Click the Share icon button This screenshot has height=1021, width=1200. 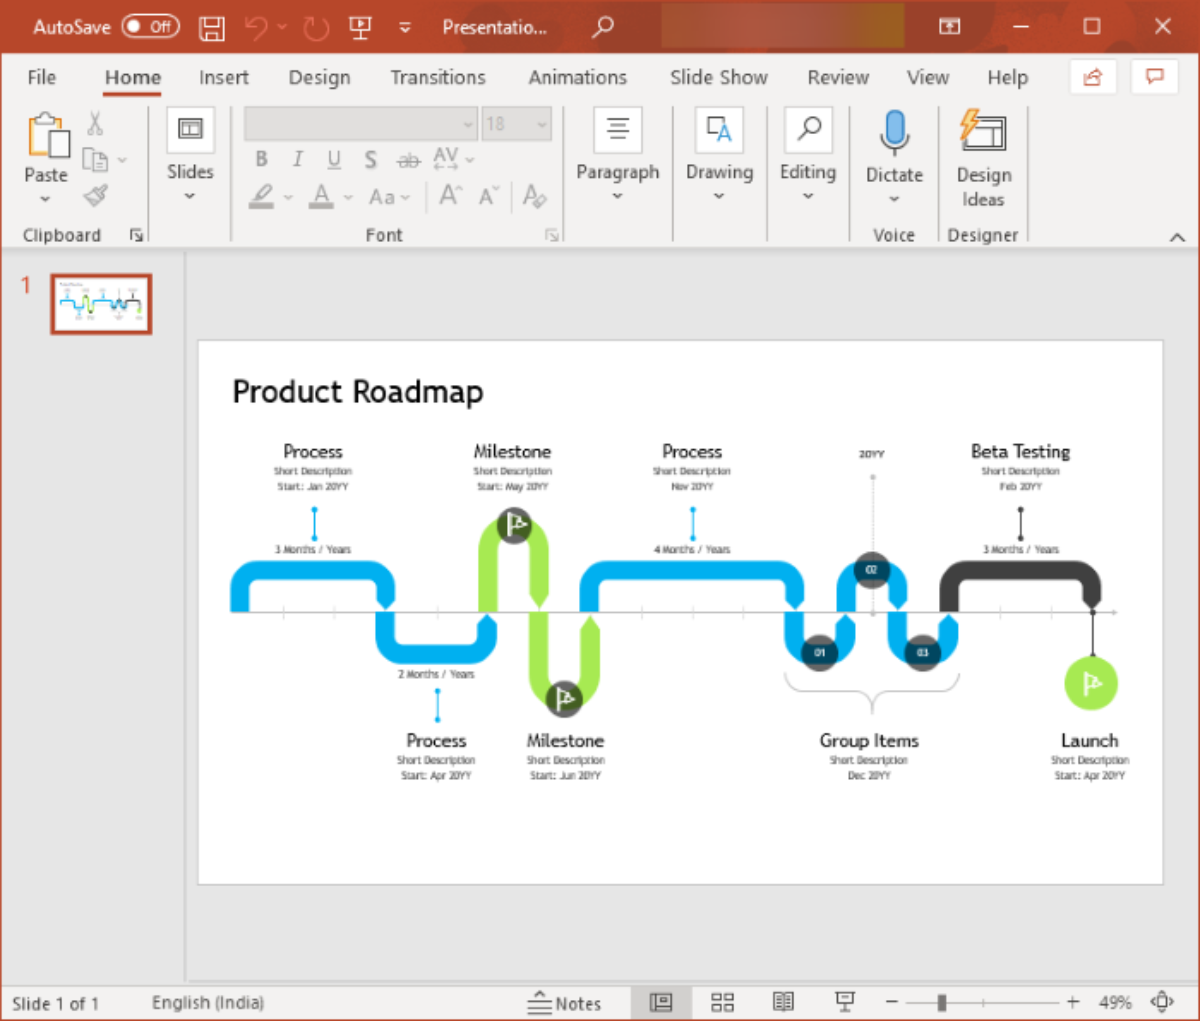point(1092,77)
